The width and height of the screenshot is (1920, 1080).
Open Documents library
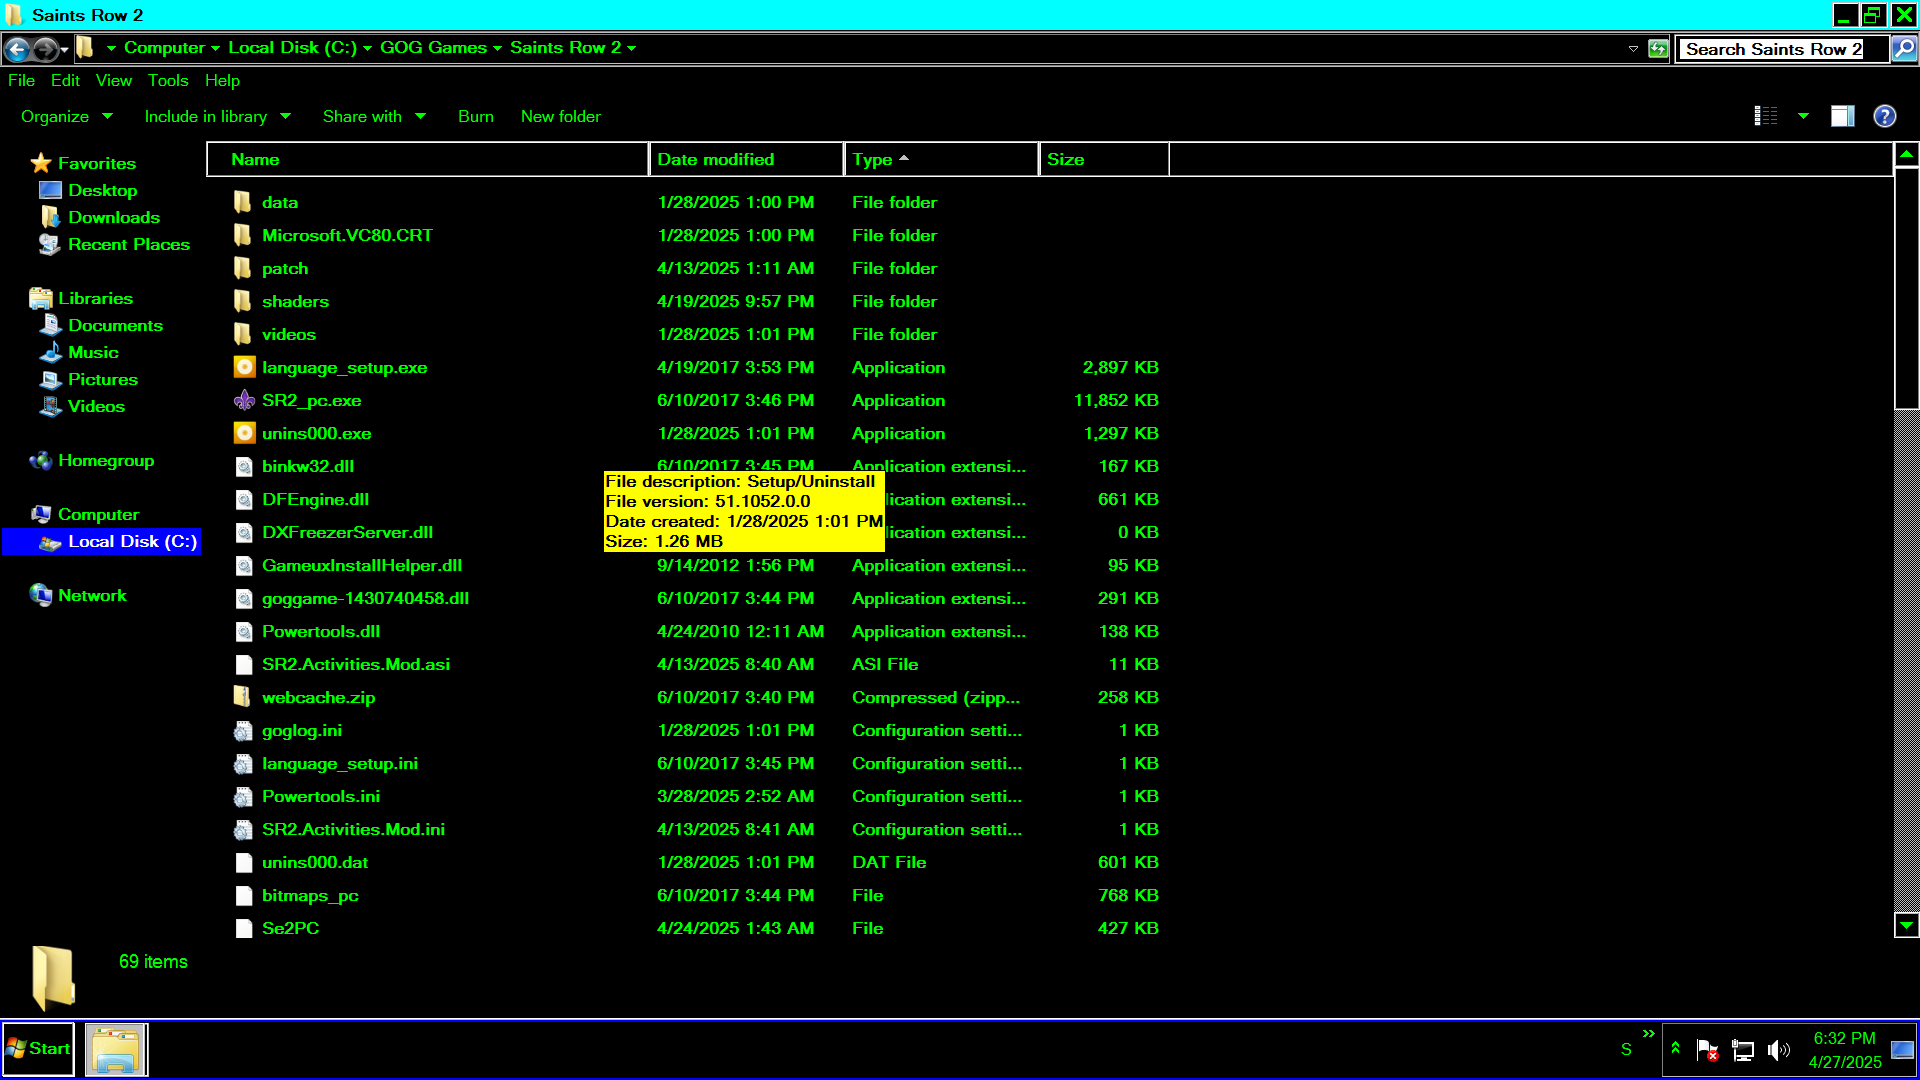[115, 325]
